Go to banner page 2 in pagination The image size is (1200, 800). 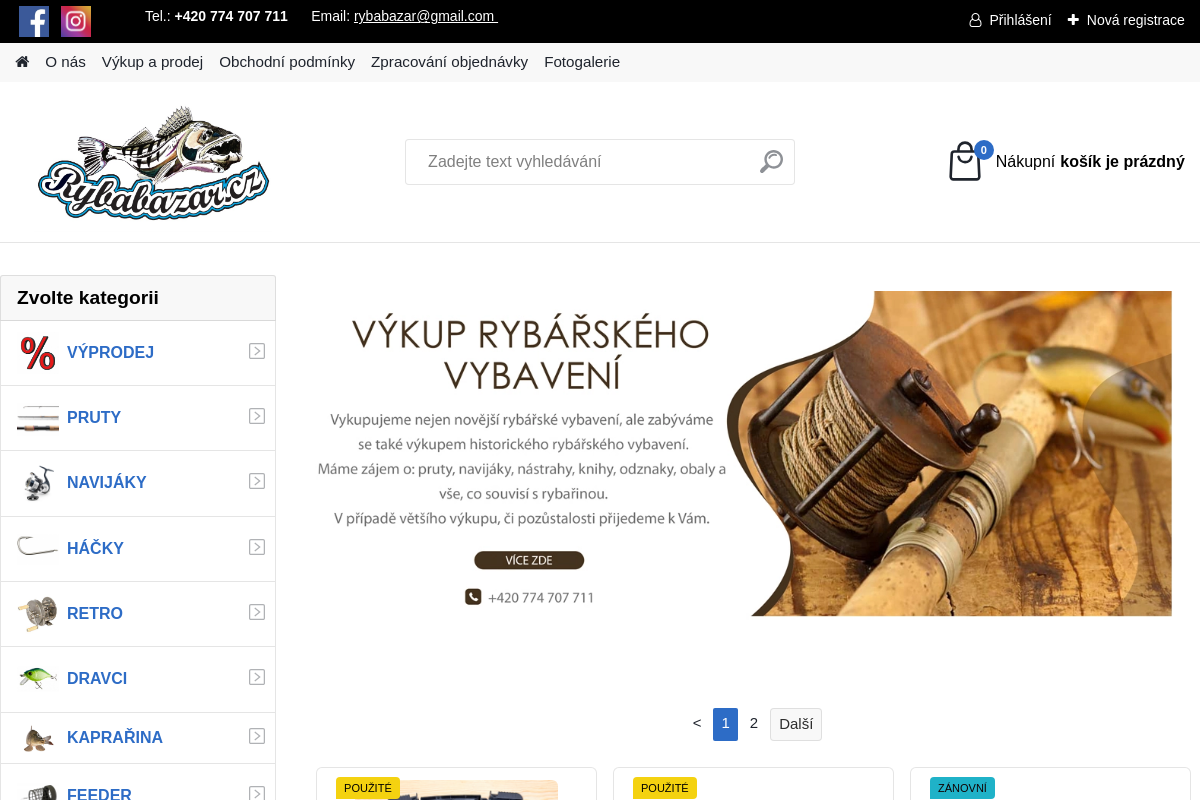(x=753, y=723)
